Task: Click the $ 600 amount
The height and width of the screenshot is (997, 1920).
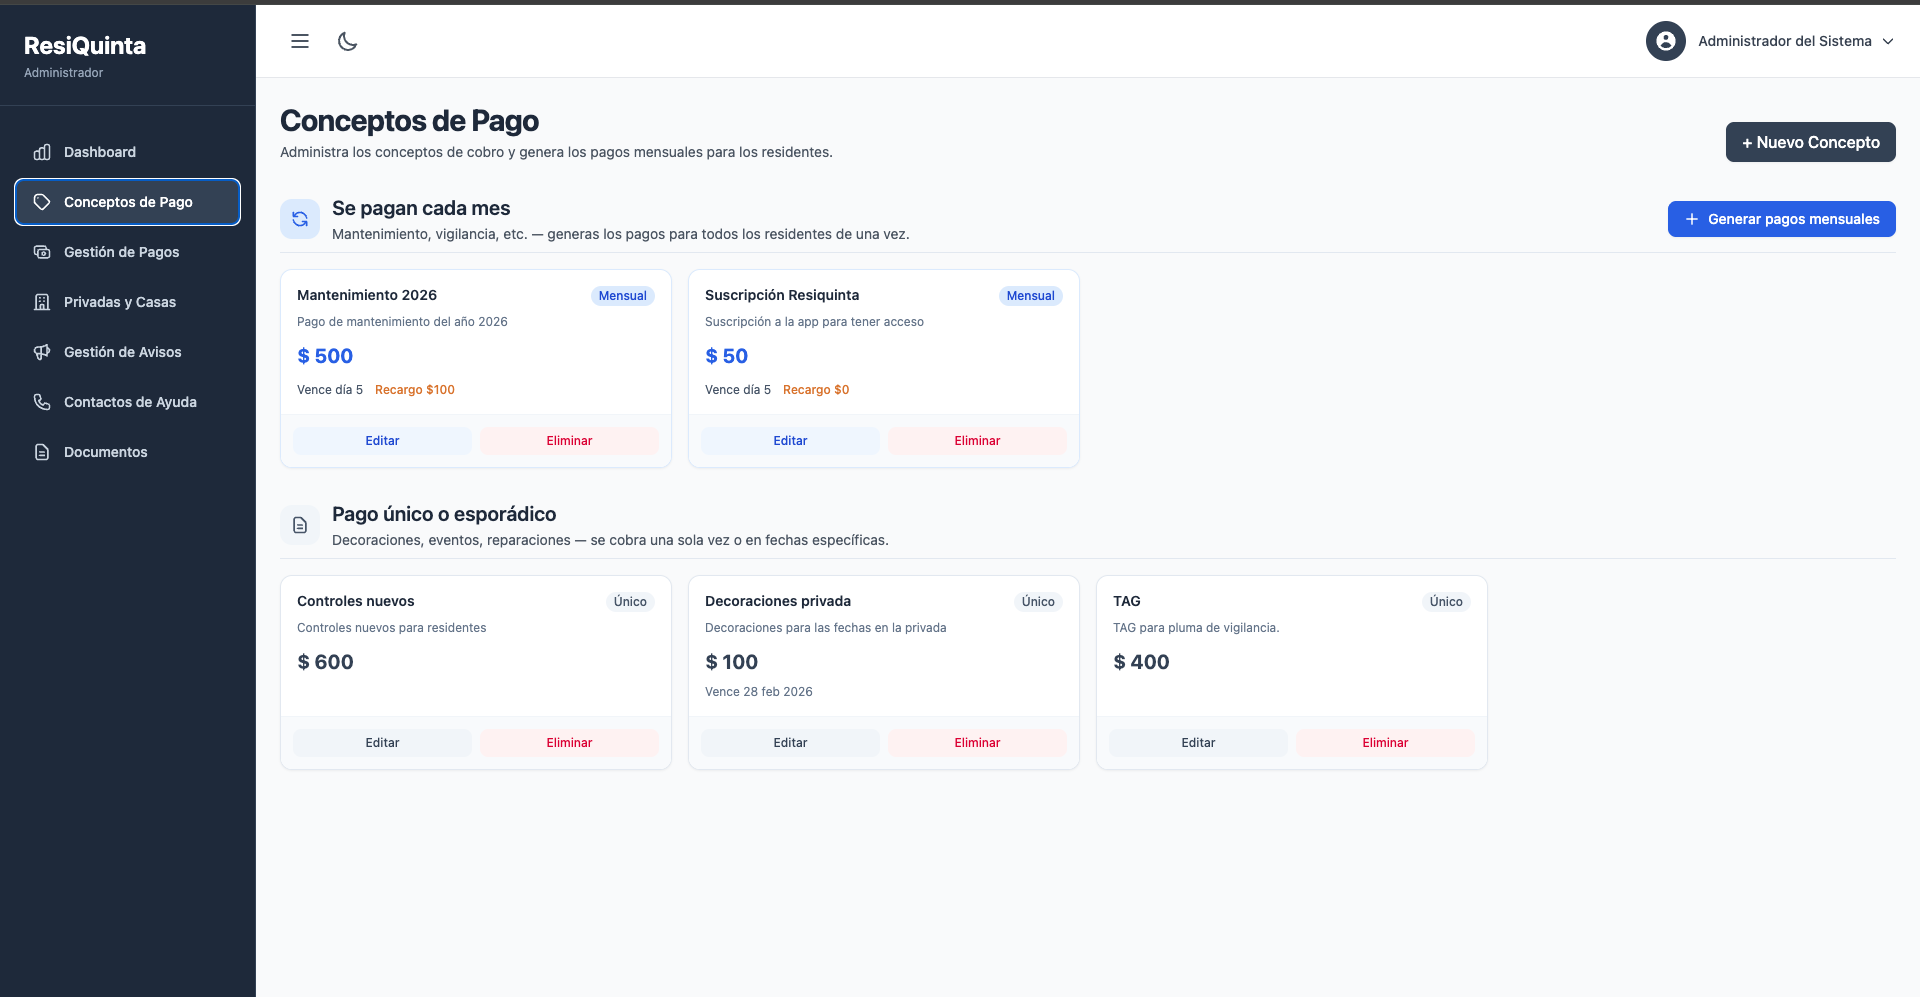Action: pyautogui.click(x=325, y=662)
